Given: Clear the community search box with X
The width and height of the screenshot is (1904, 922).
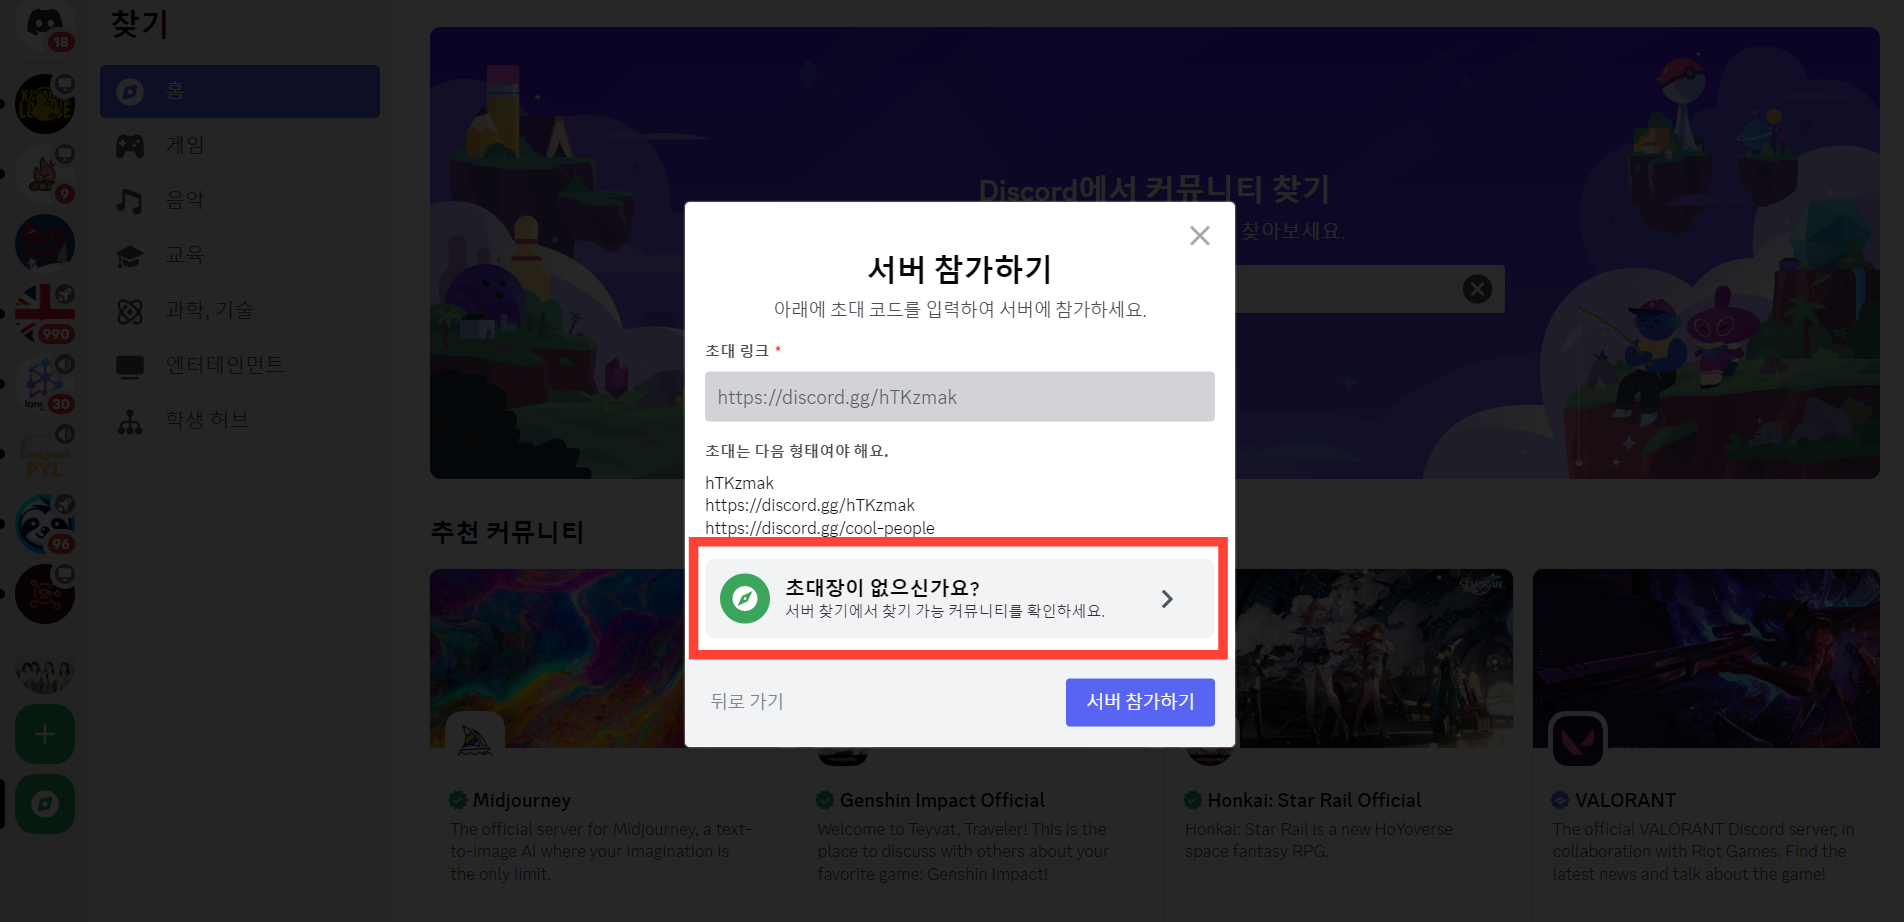Looking at the screenshot, I should point(1477,289).
